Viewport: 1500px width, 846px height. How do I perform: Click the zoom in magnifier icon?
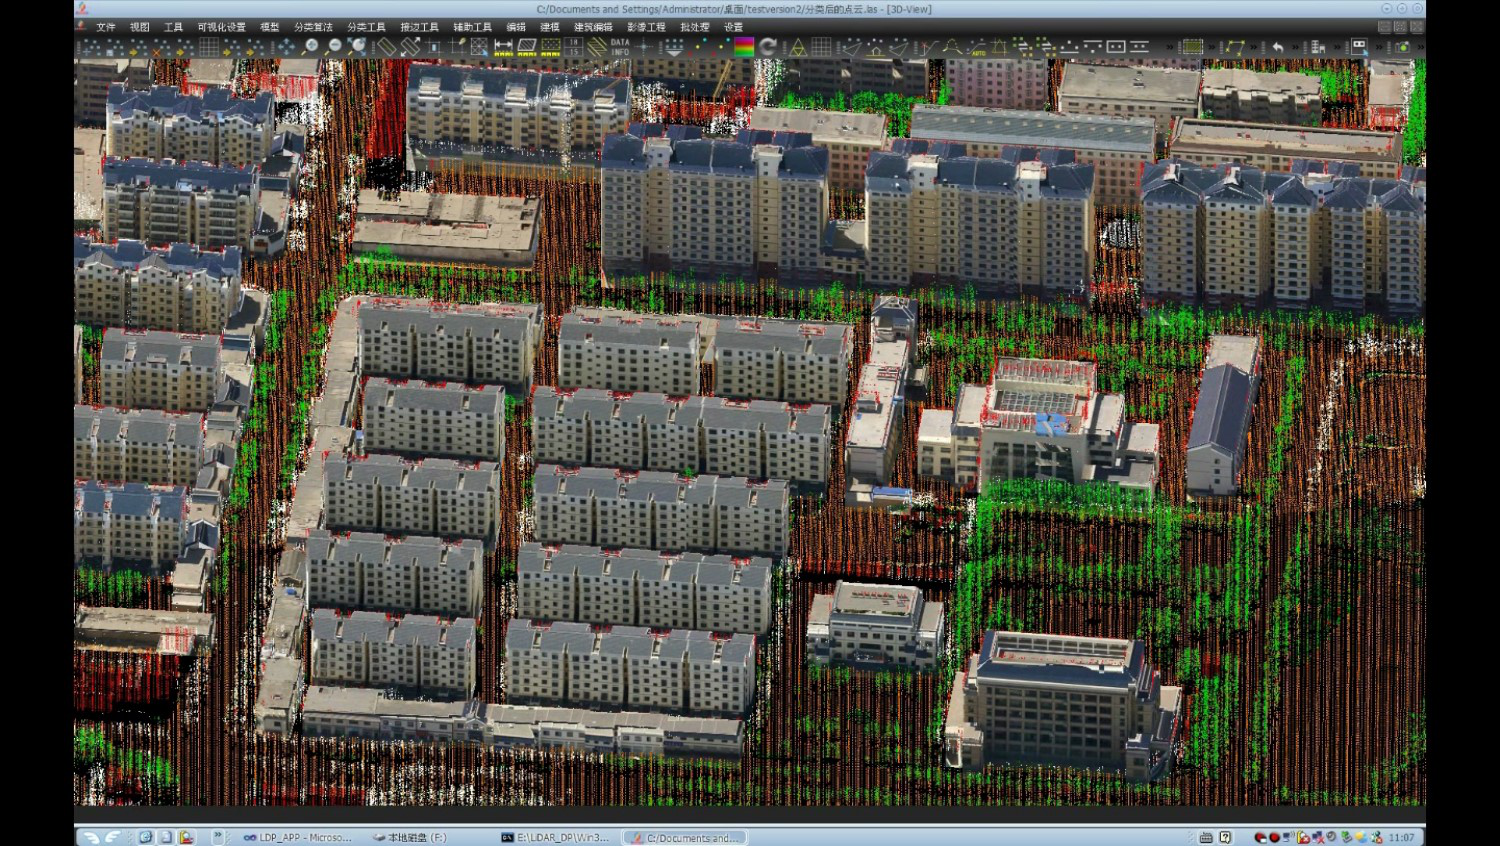(x=312, y=47)
